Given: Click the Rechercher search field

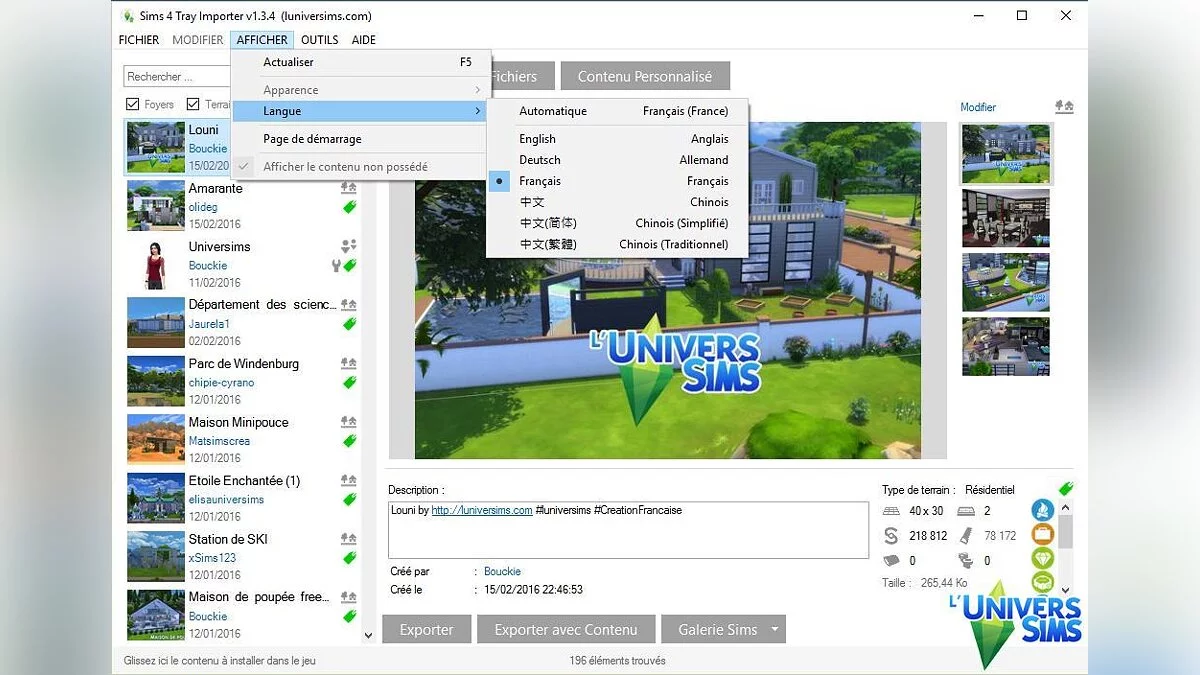Looking at the screenshot, I should click(176, 76).
